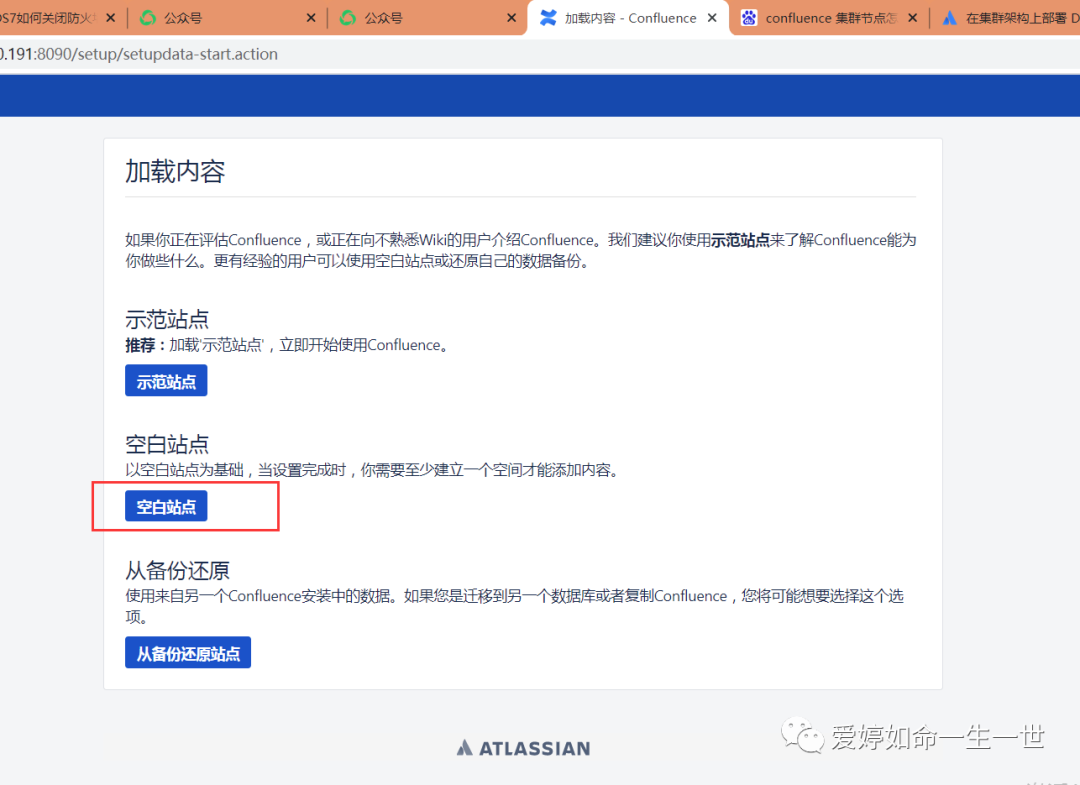
Task: Close the second 公众号 tab
Action: tap(511, 18)
